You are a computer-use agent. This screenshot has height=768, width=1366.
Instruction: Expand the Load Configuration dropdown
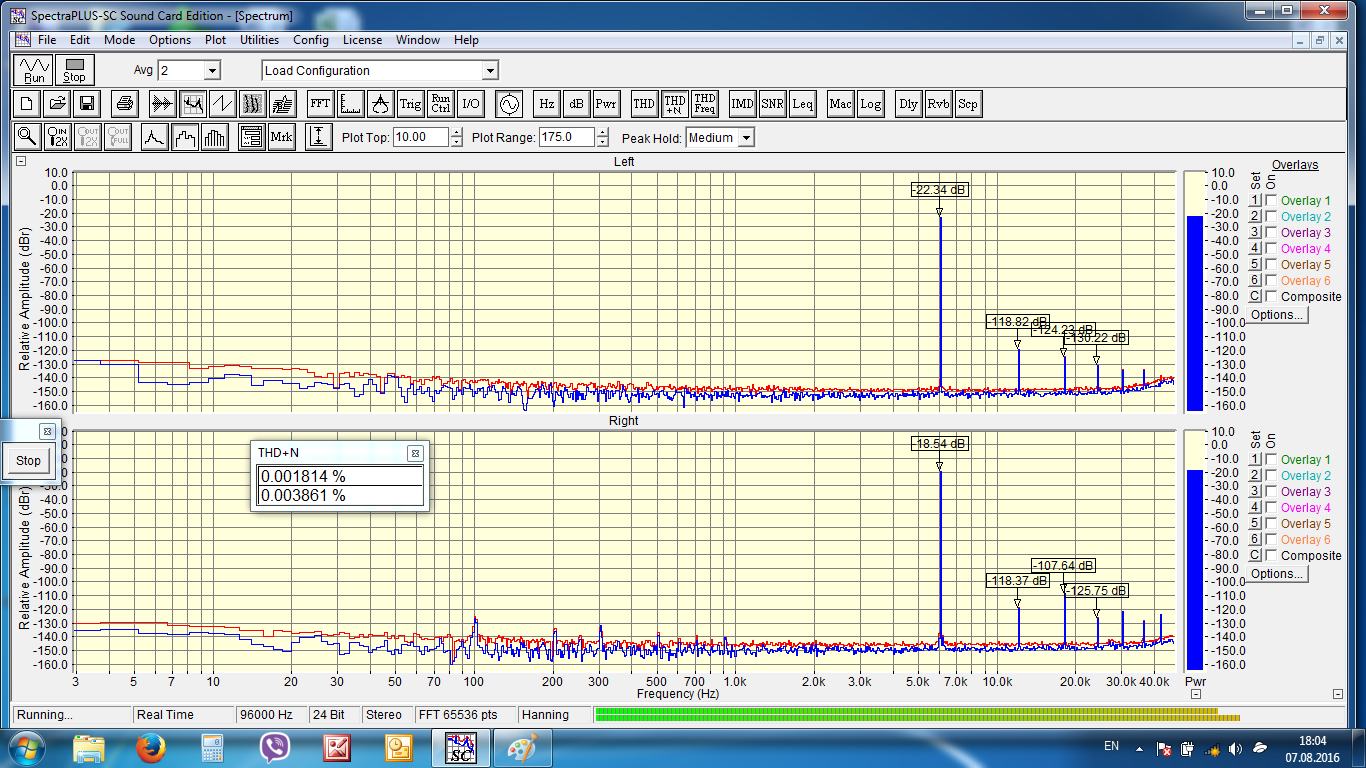(490, 71)
